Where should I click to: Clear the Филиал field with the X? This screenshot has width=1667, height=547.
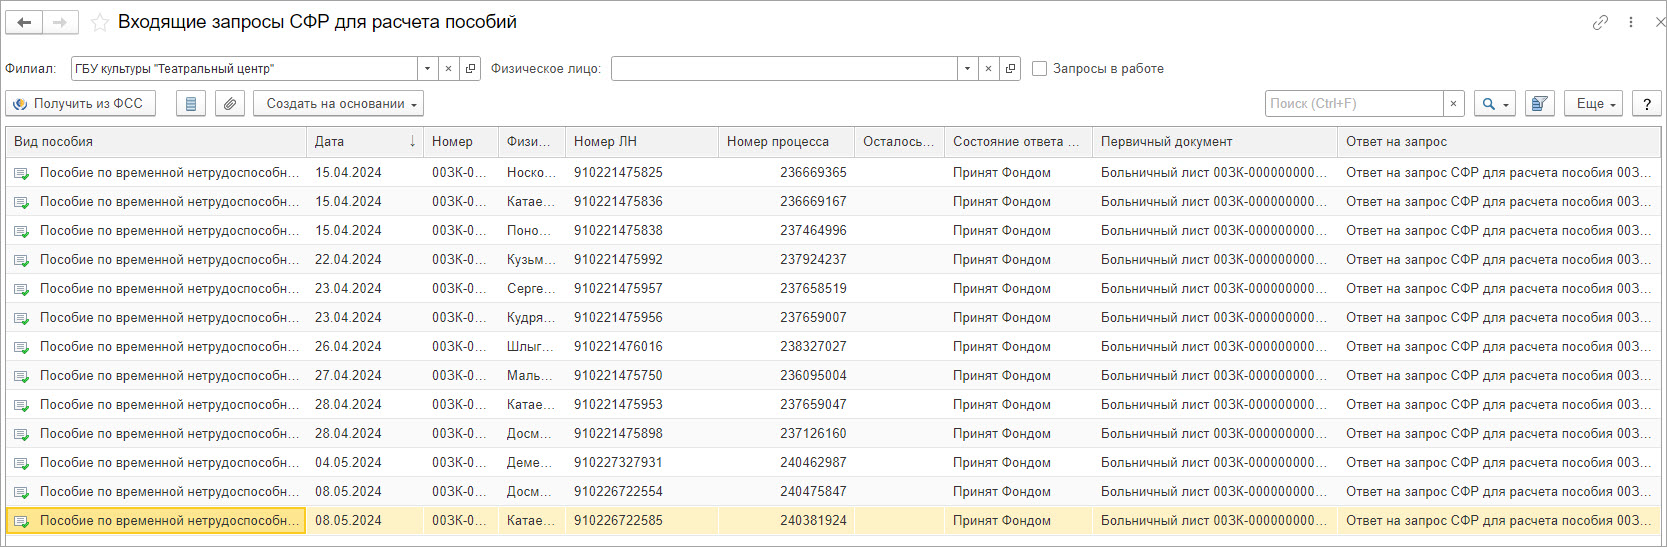pos(449,69)
